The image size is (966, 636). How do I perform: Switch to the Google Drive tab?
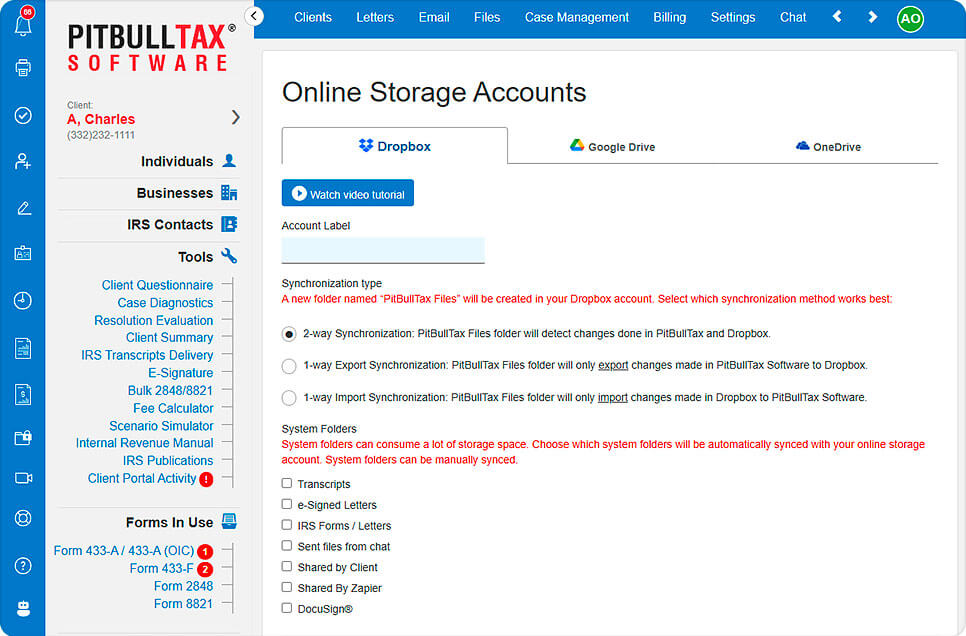(x=612, y=147)
